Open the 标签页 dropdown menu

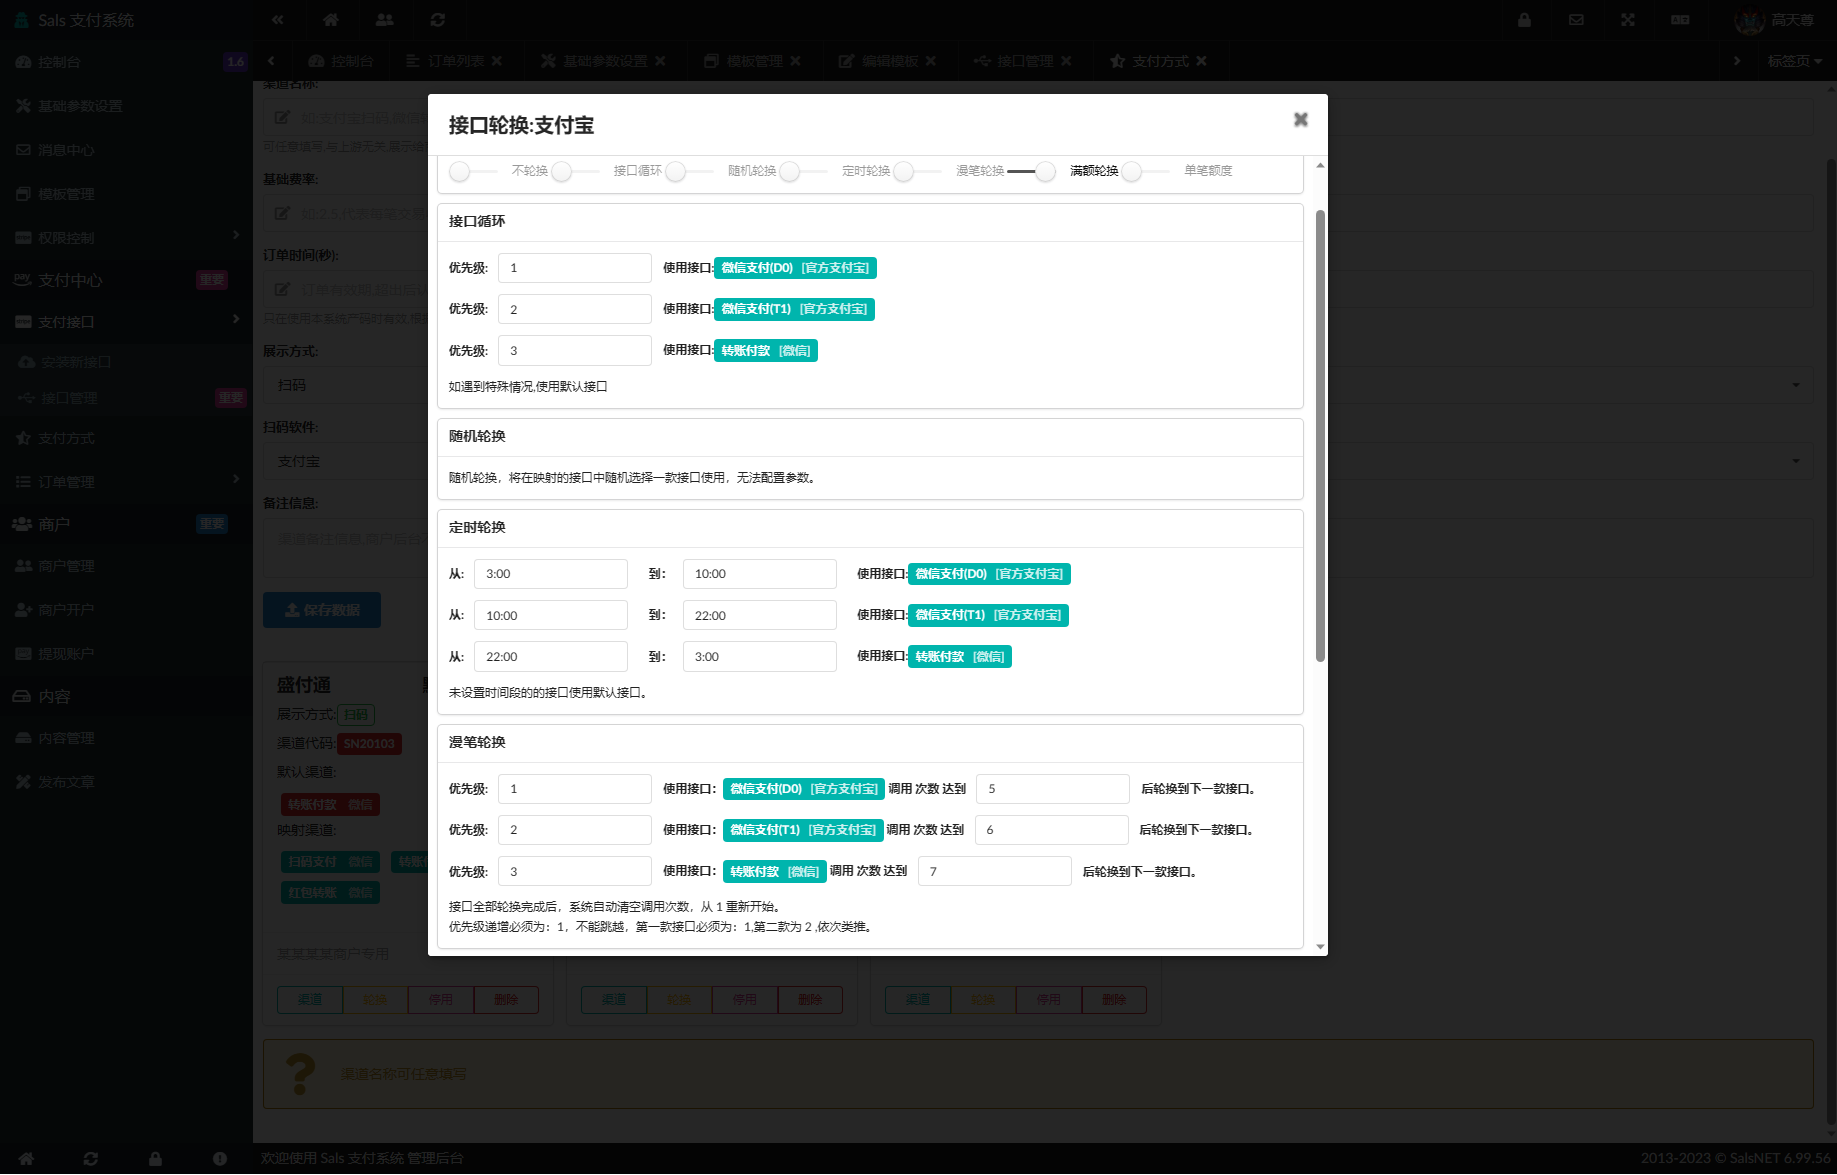pos(1794,61)
